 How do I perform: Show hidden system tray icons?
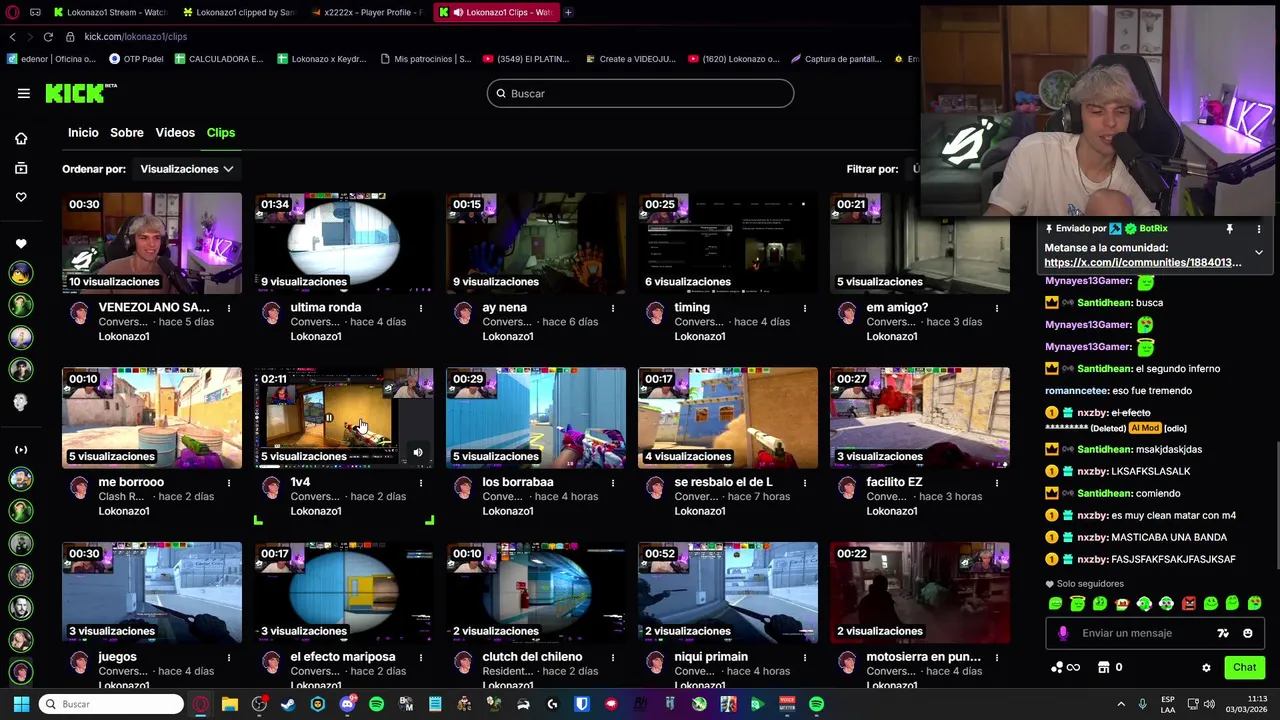tap(1121, 704)
